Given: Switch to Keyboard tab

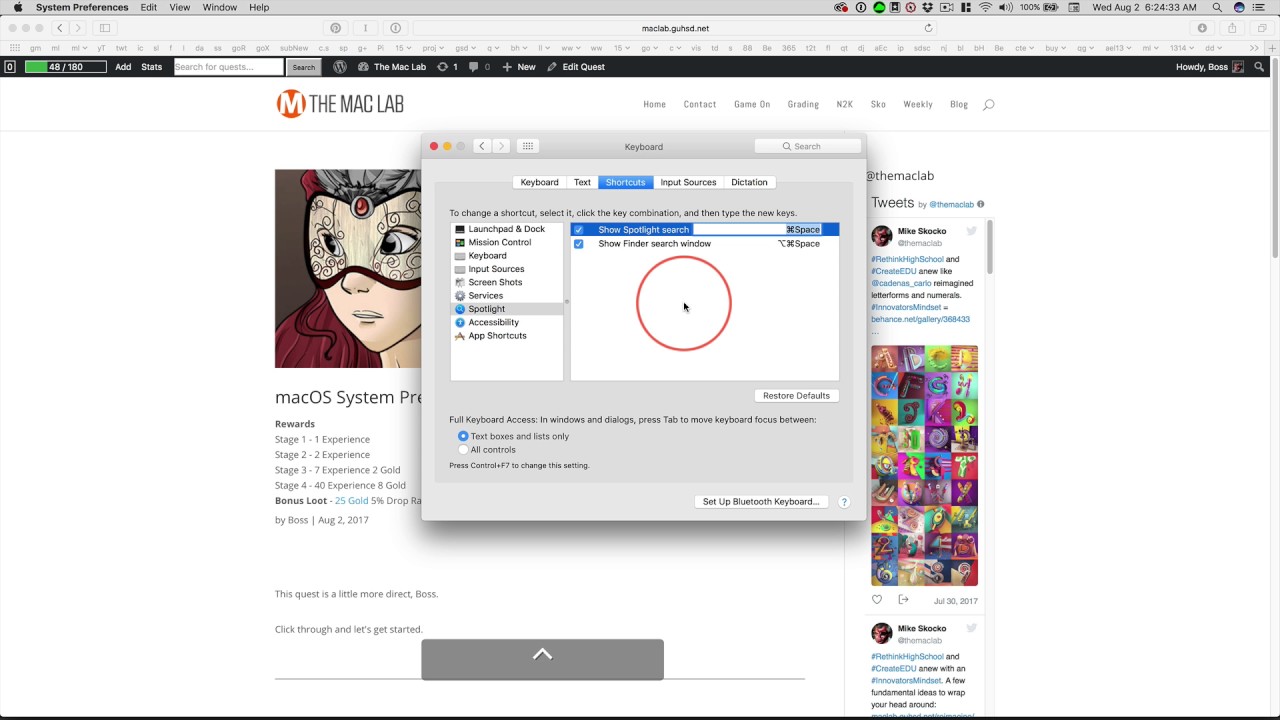Looking at the screenshot, I should 539,182.
